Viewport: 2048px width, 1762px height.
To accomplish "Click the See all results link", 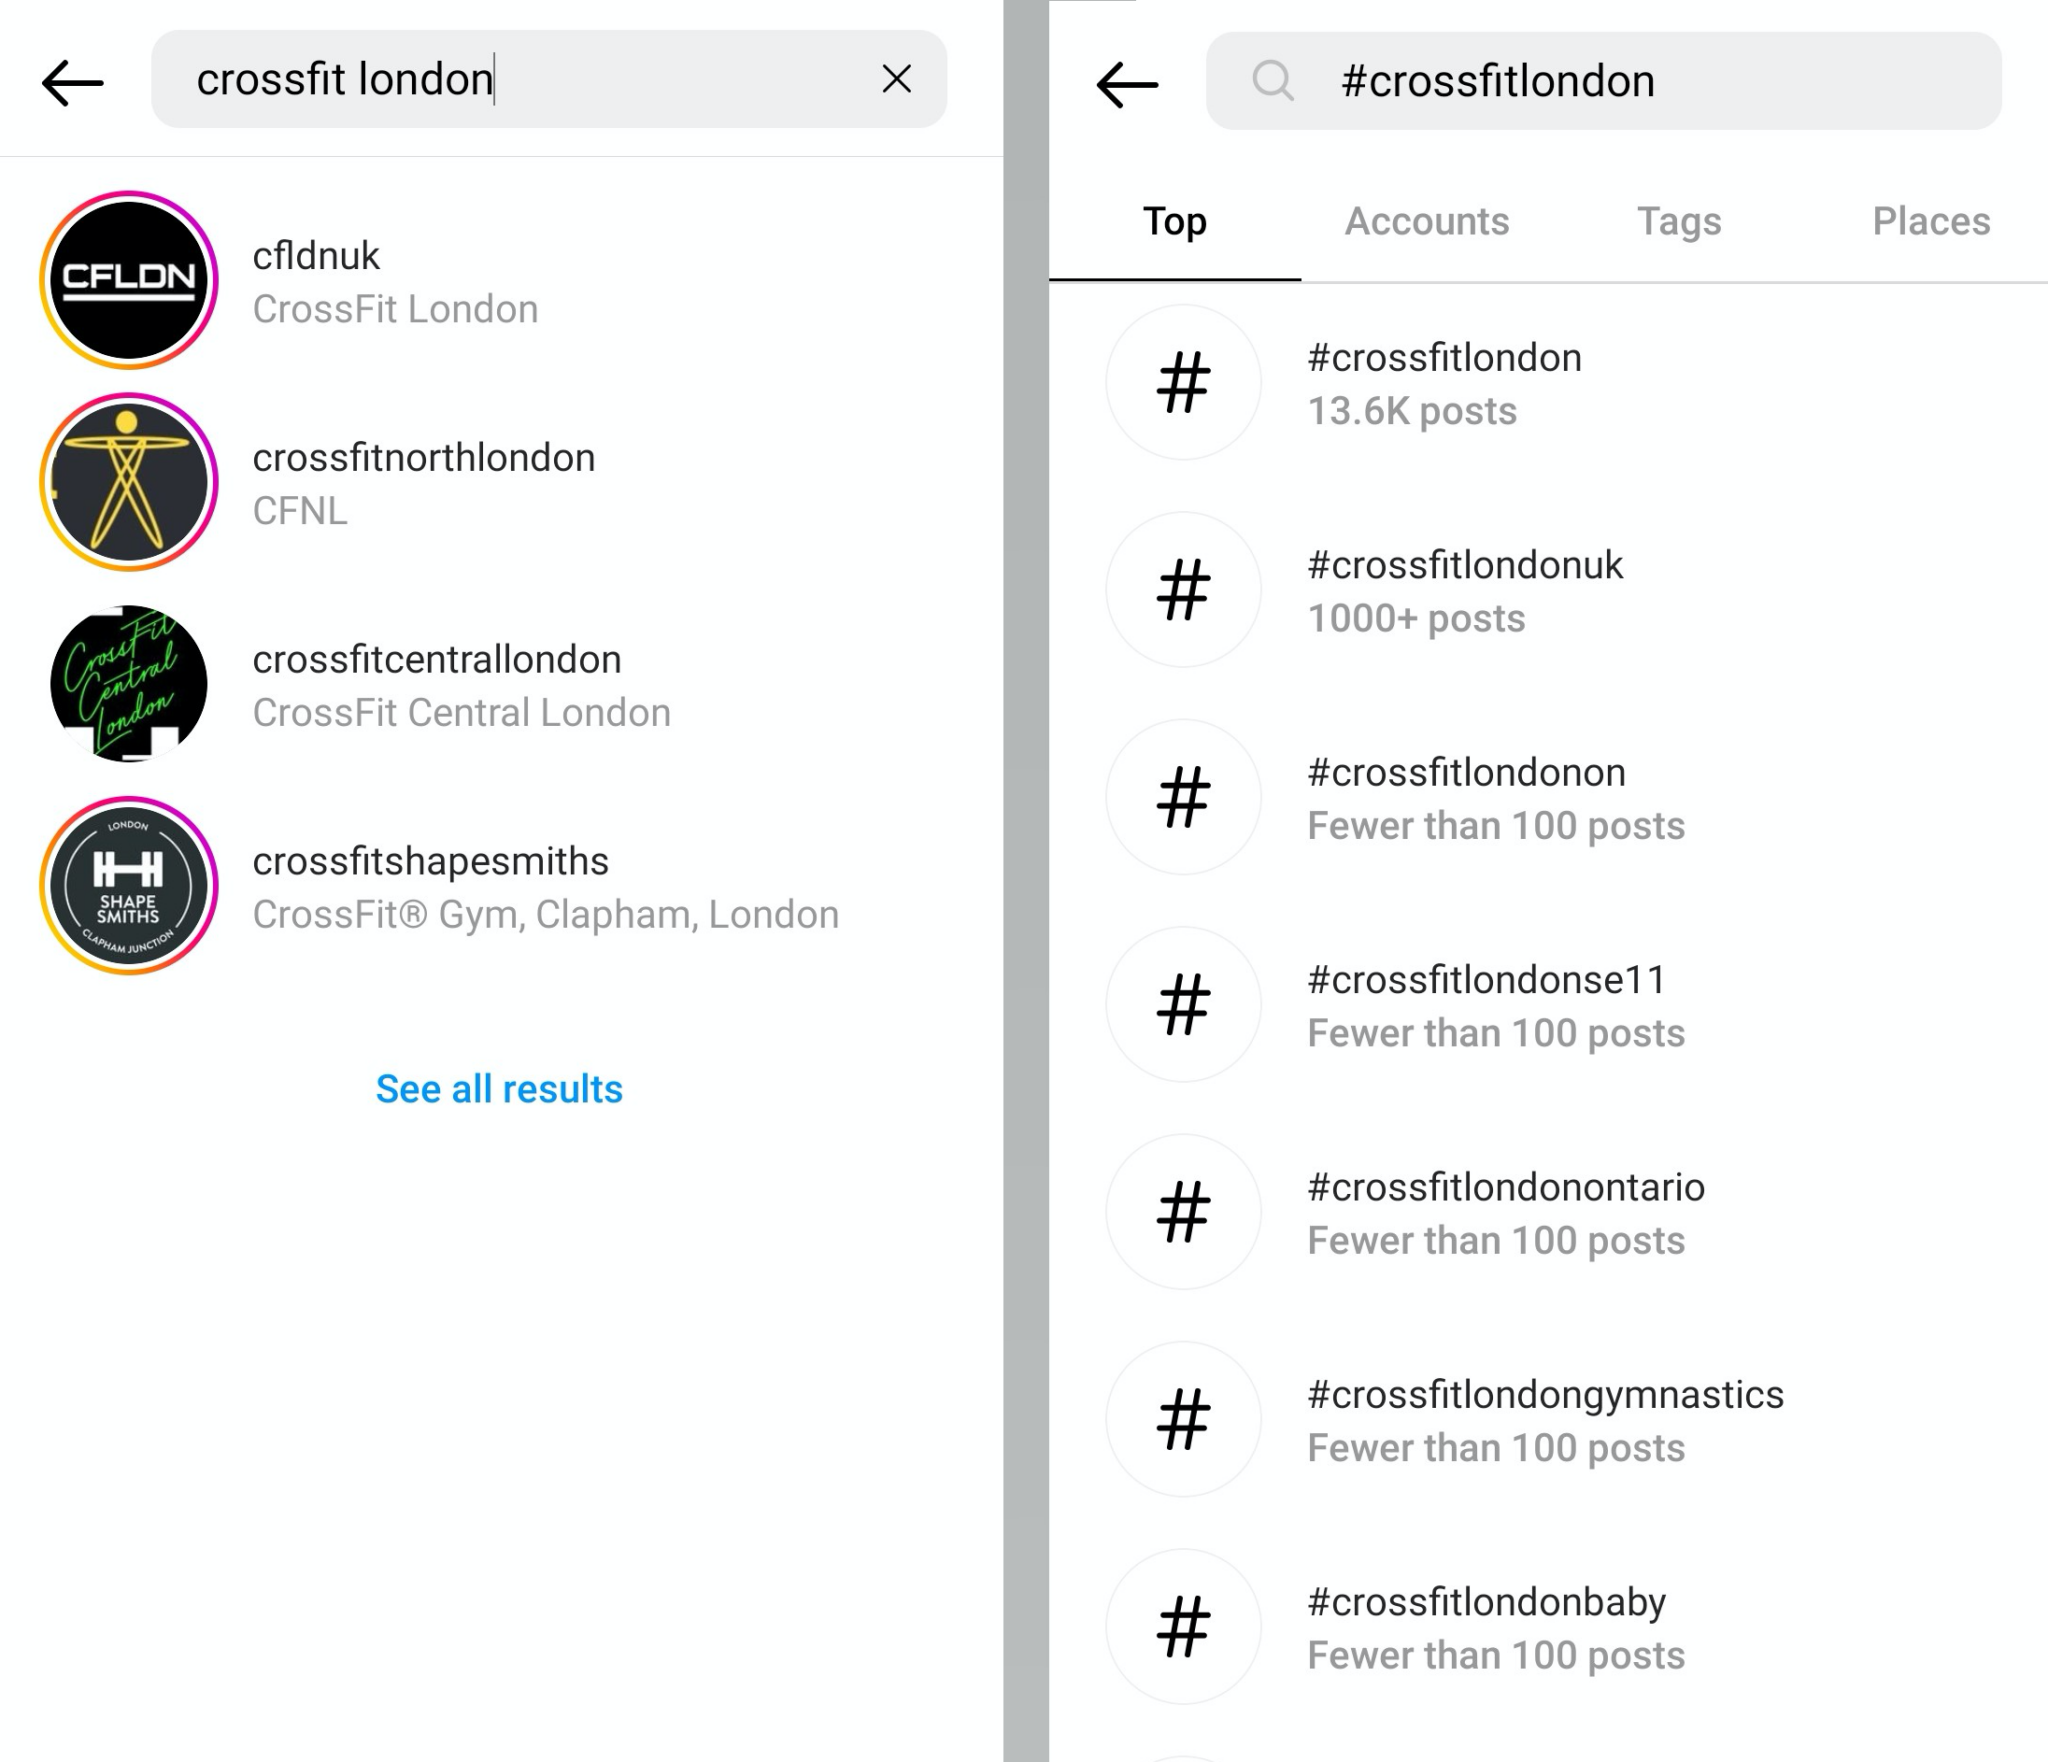I will [x=499, y=1089].
